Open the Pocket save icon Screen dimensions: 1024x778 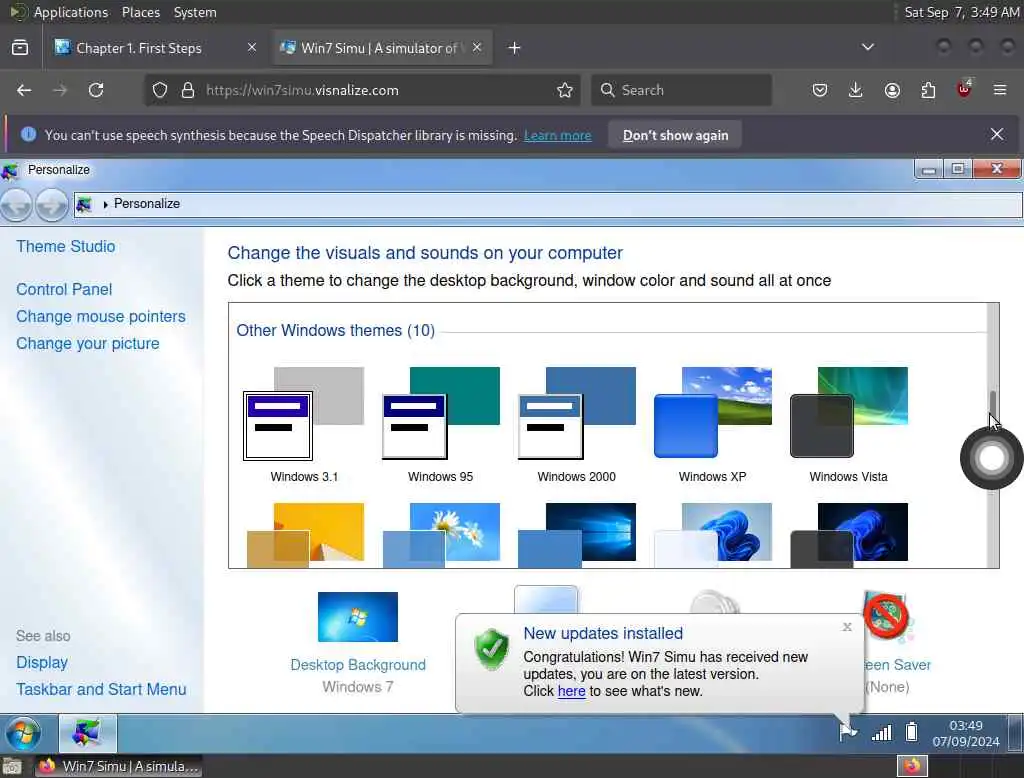820,90
